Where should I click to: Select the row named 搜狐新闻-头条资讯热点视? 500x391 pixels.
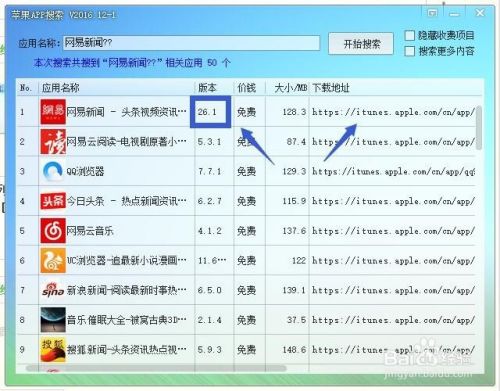[x=246, y=349]
